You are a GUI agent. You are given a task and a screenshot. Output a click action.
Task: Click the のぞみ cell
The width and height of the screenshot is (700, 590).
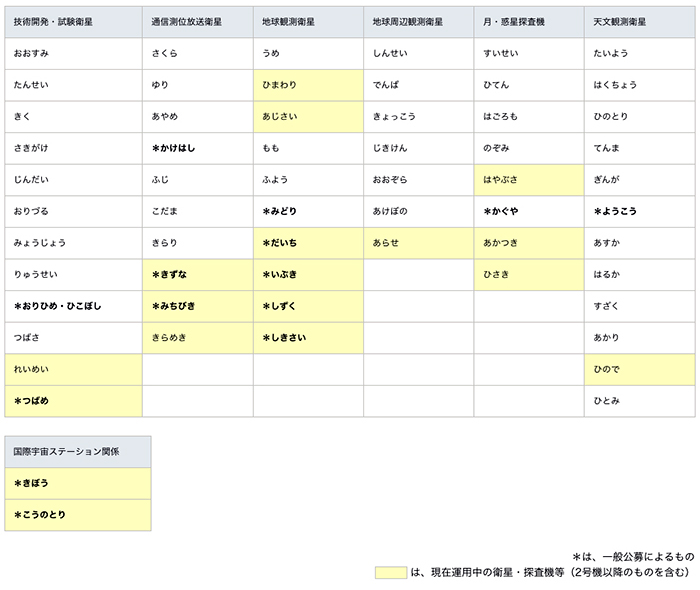(529, 149)
